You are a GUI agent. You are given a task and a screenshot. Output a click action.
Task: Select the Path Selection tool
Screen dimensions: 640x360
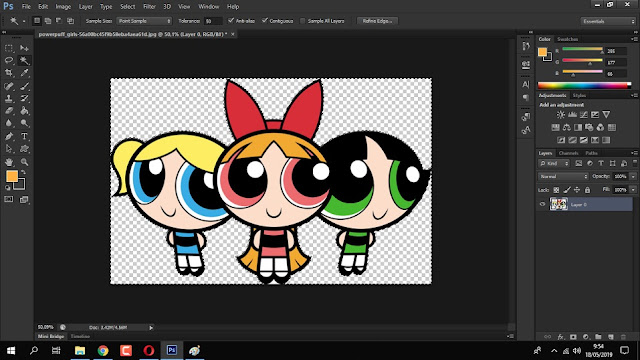coord(9,149)
